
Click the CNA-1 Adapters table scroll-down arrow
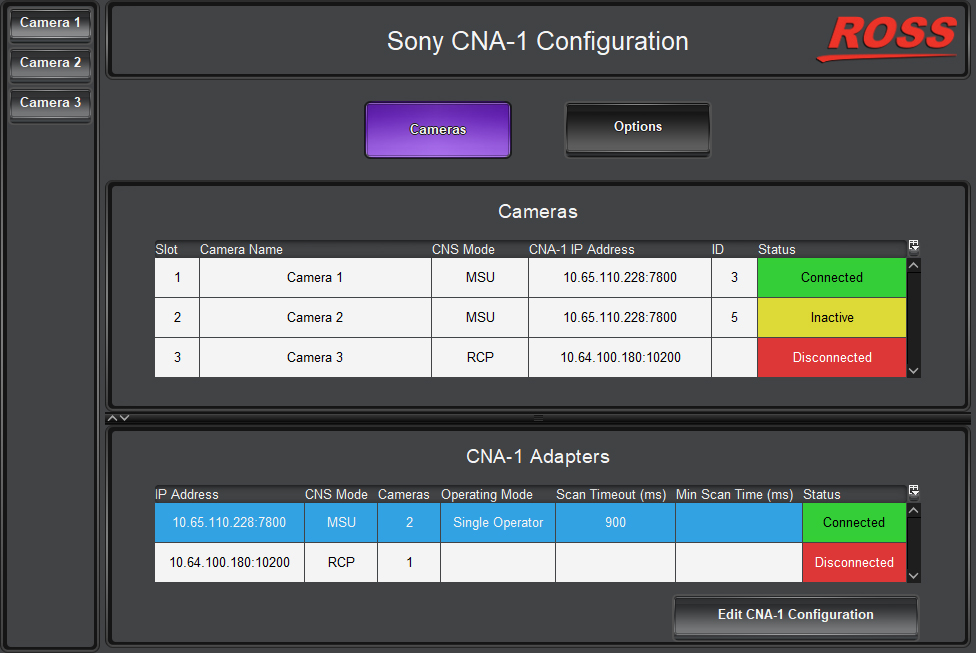(913, 575)
